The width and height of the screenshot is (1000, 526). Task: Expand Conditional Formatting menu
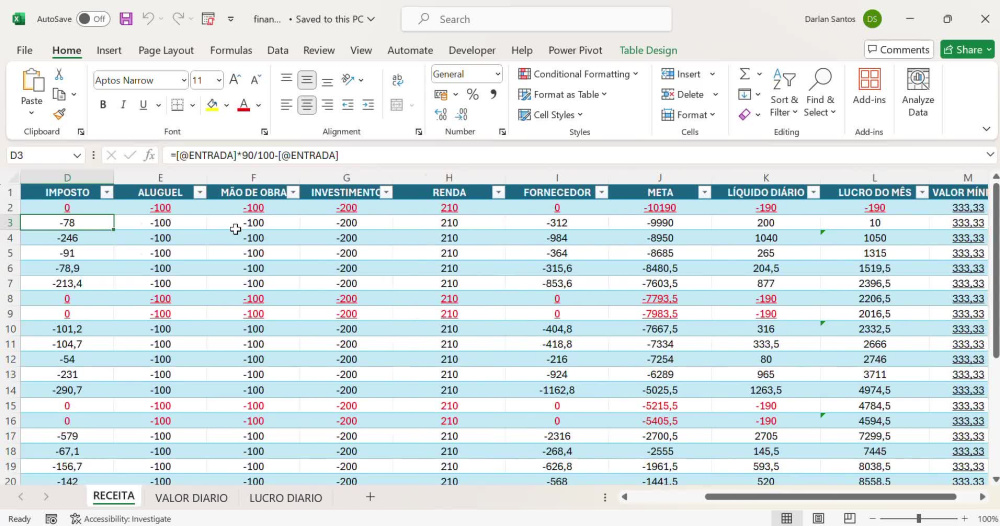point(578,74)
